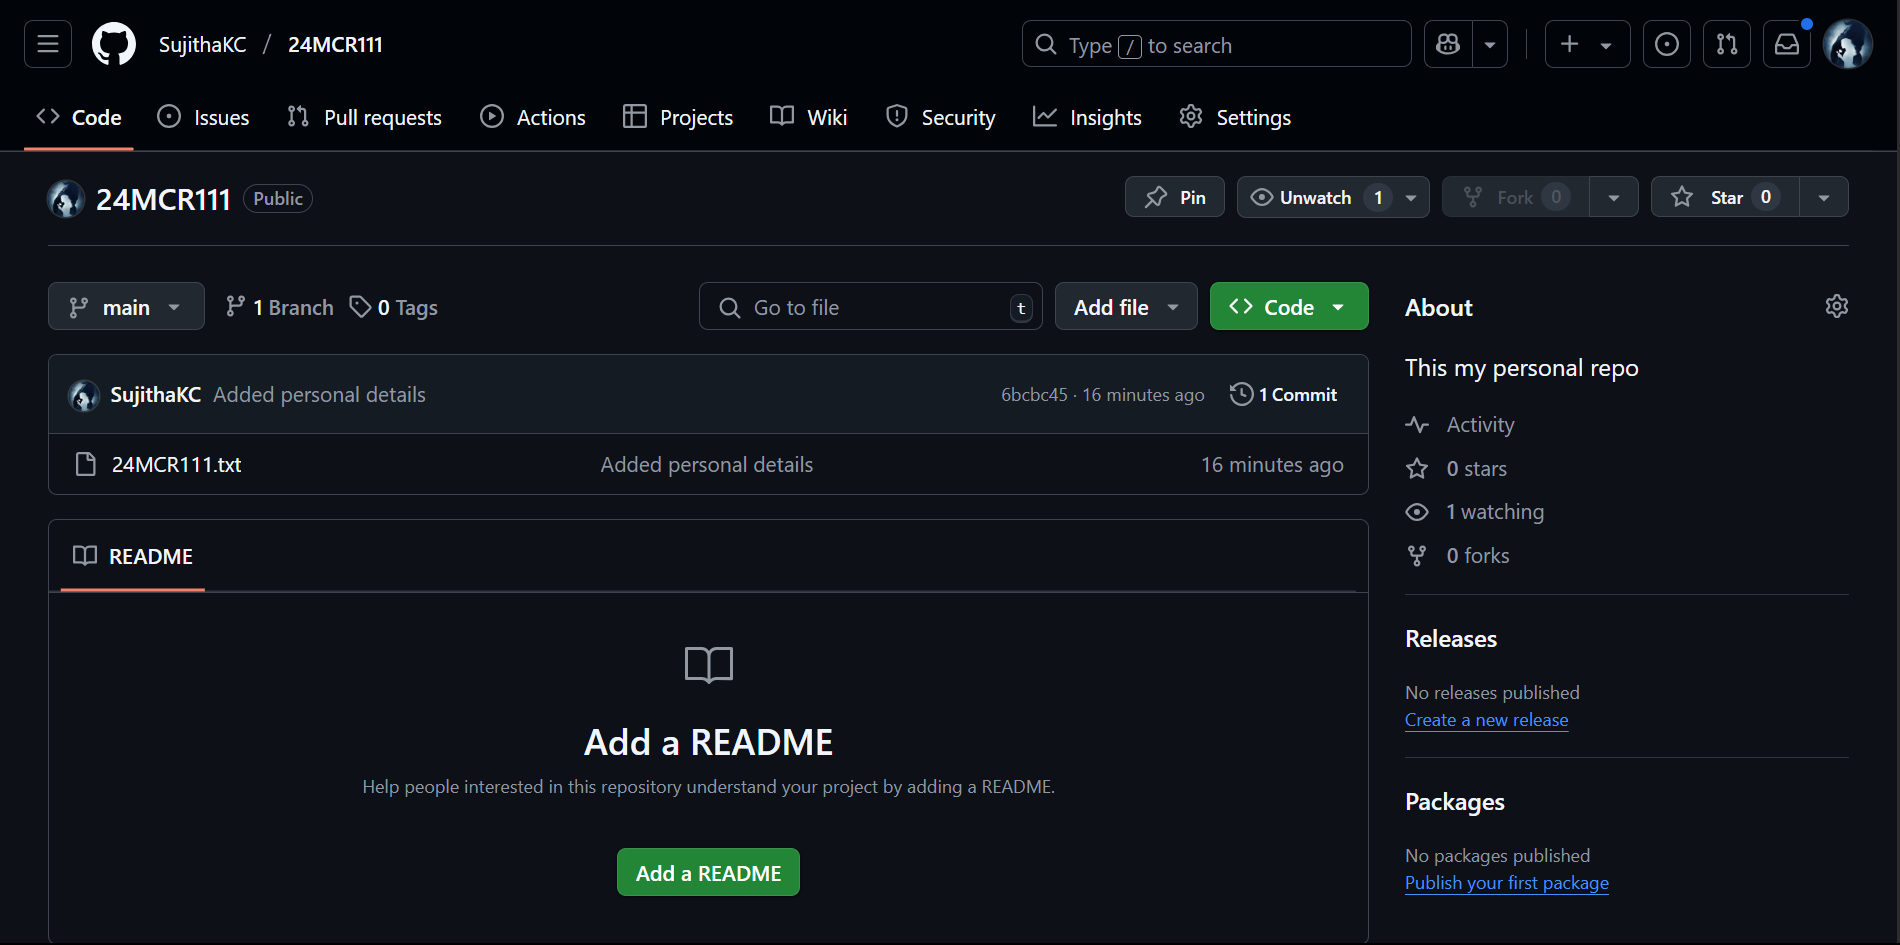The height and width of the screenshot is (945, 1900).
Task: View the 0 Tags link
Action: pos(394,307)
